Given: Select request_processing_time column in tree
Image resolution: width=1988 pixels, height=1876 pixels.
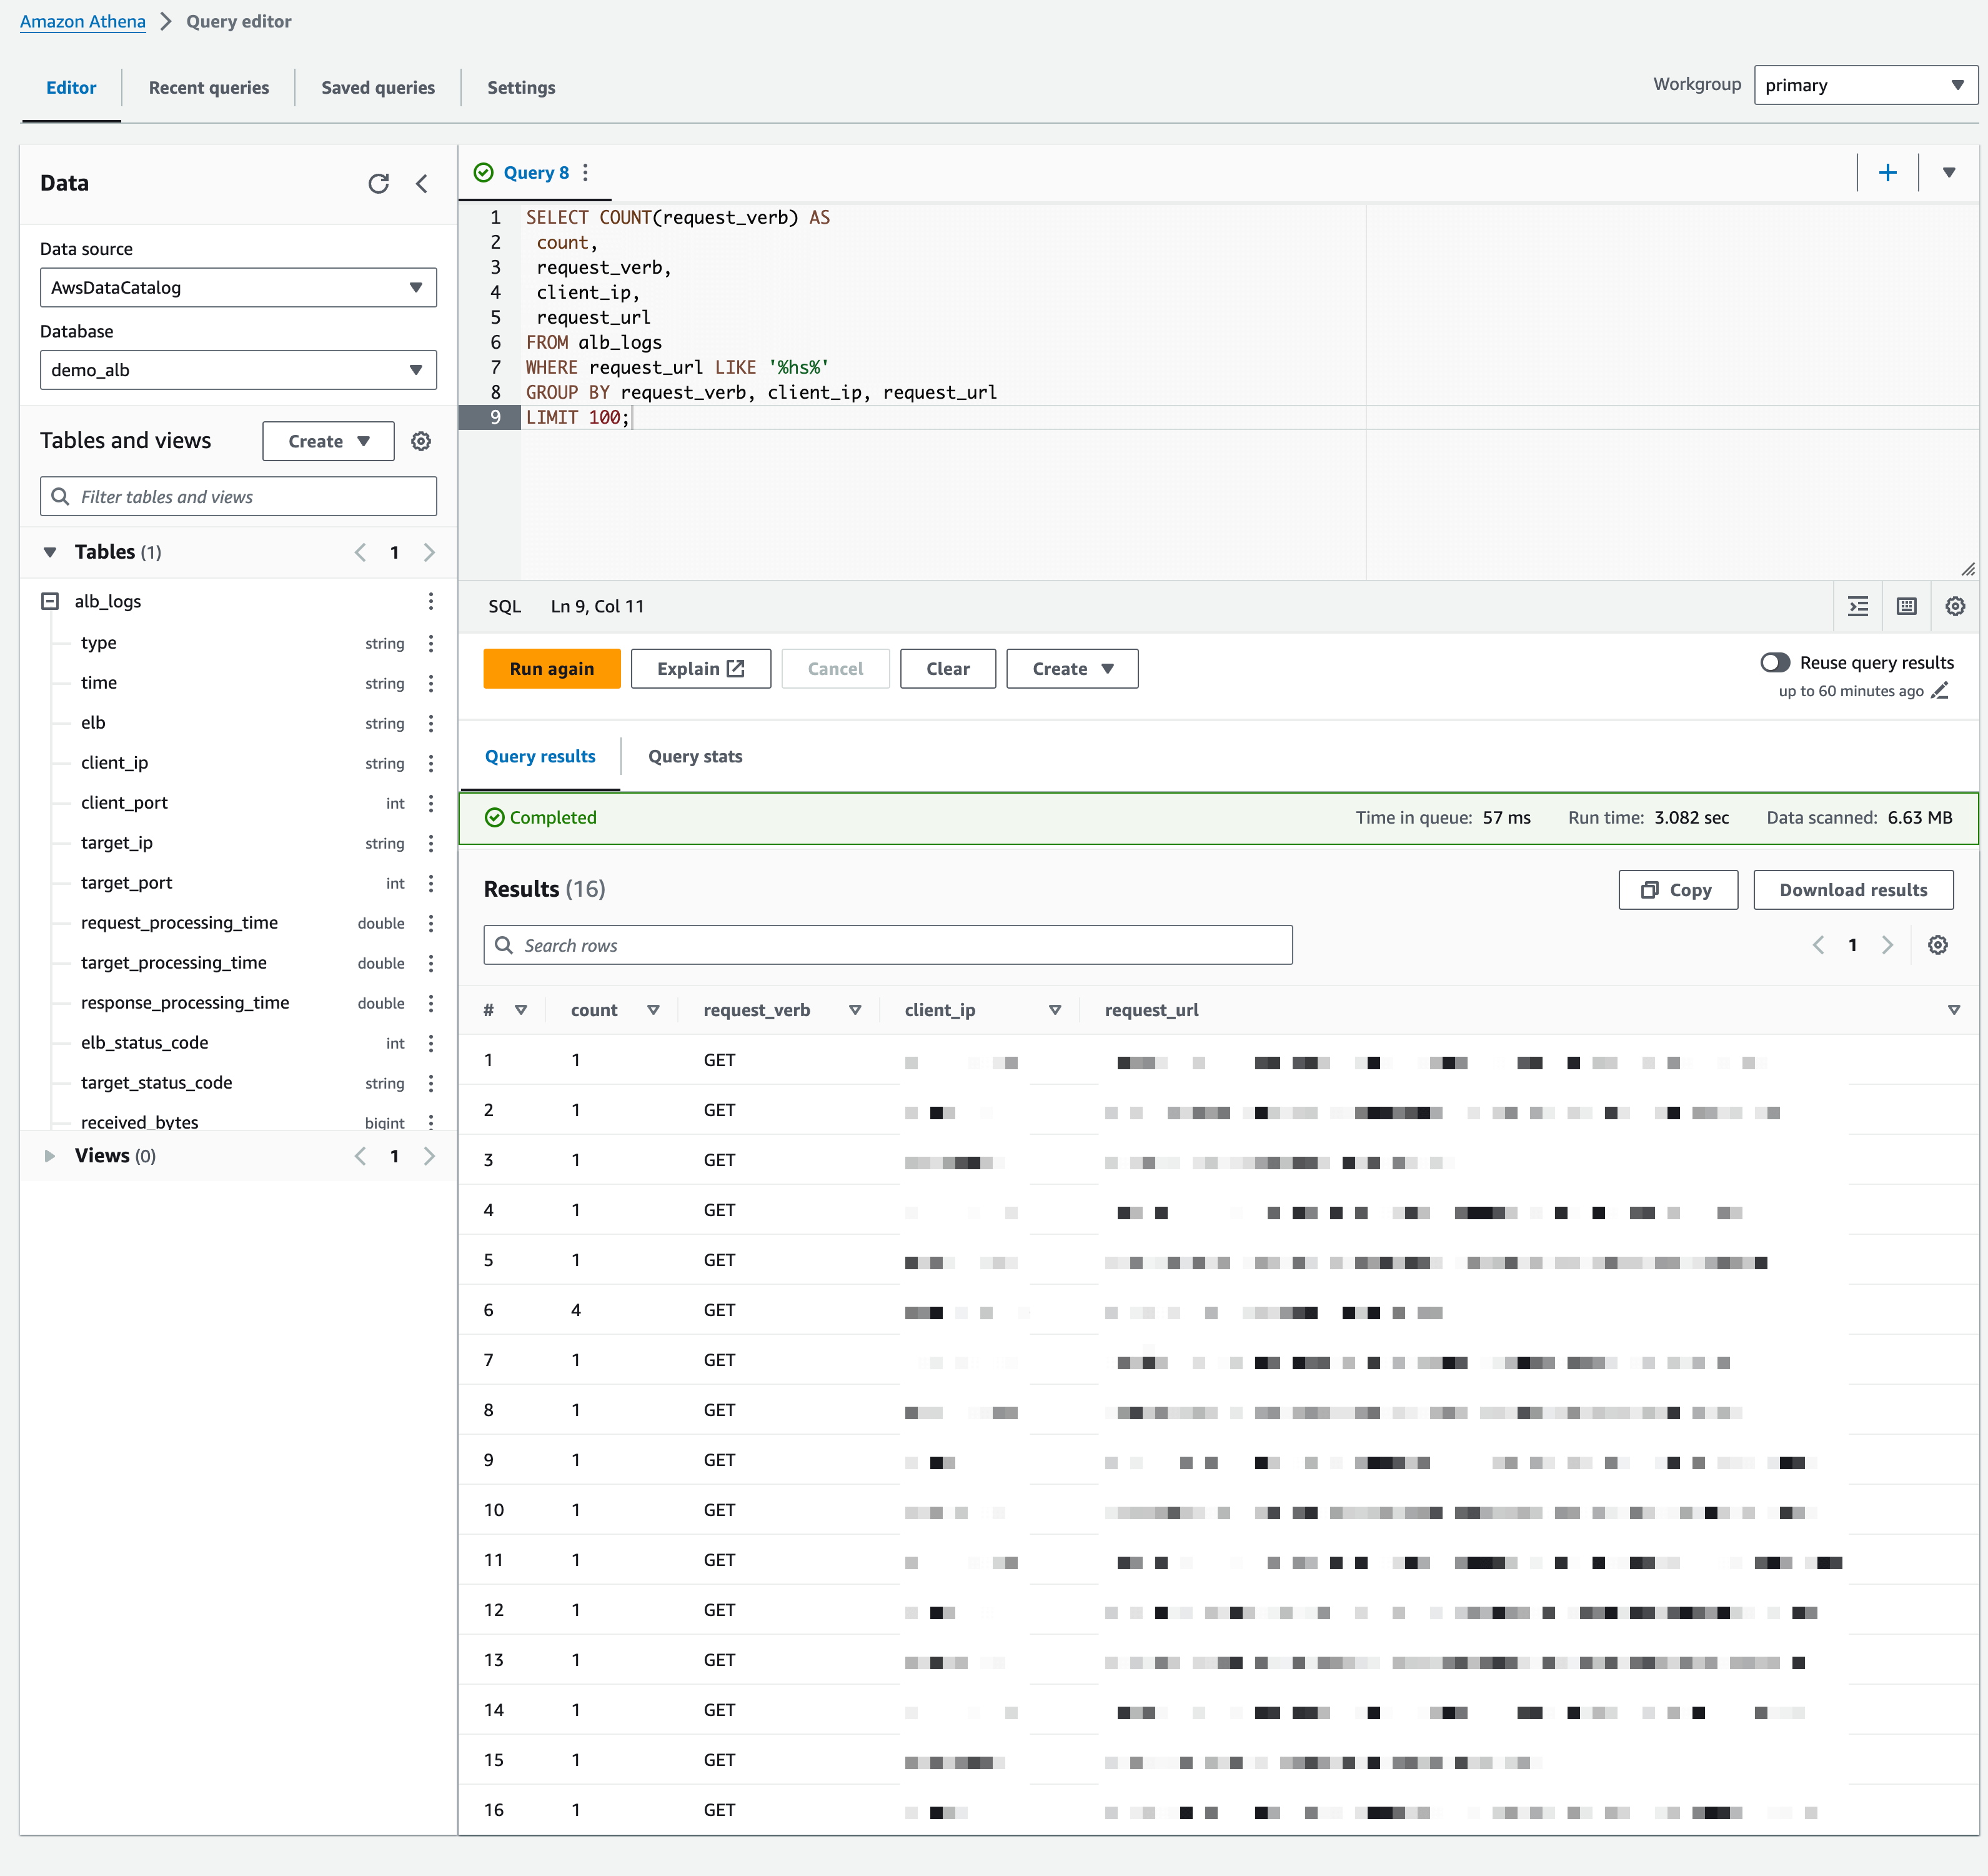Looking at the screenshot, I should (180, 923).
